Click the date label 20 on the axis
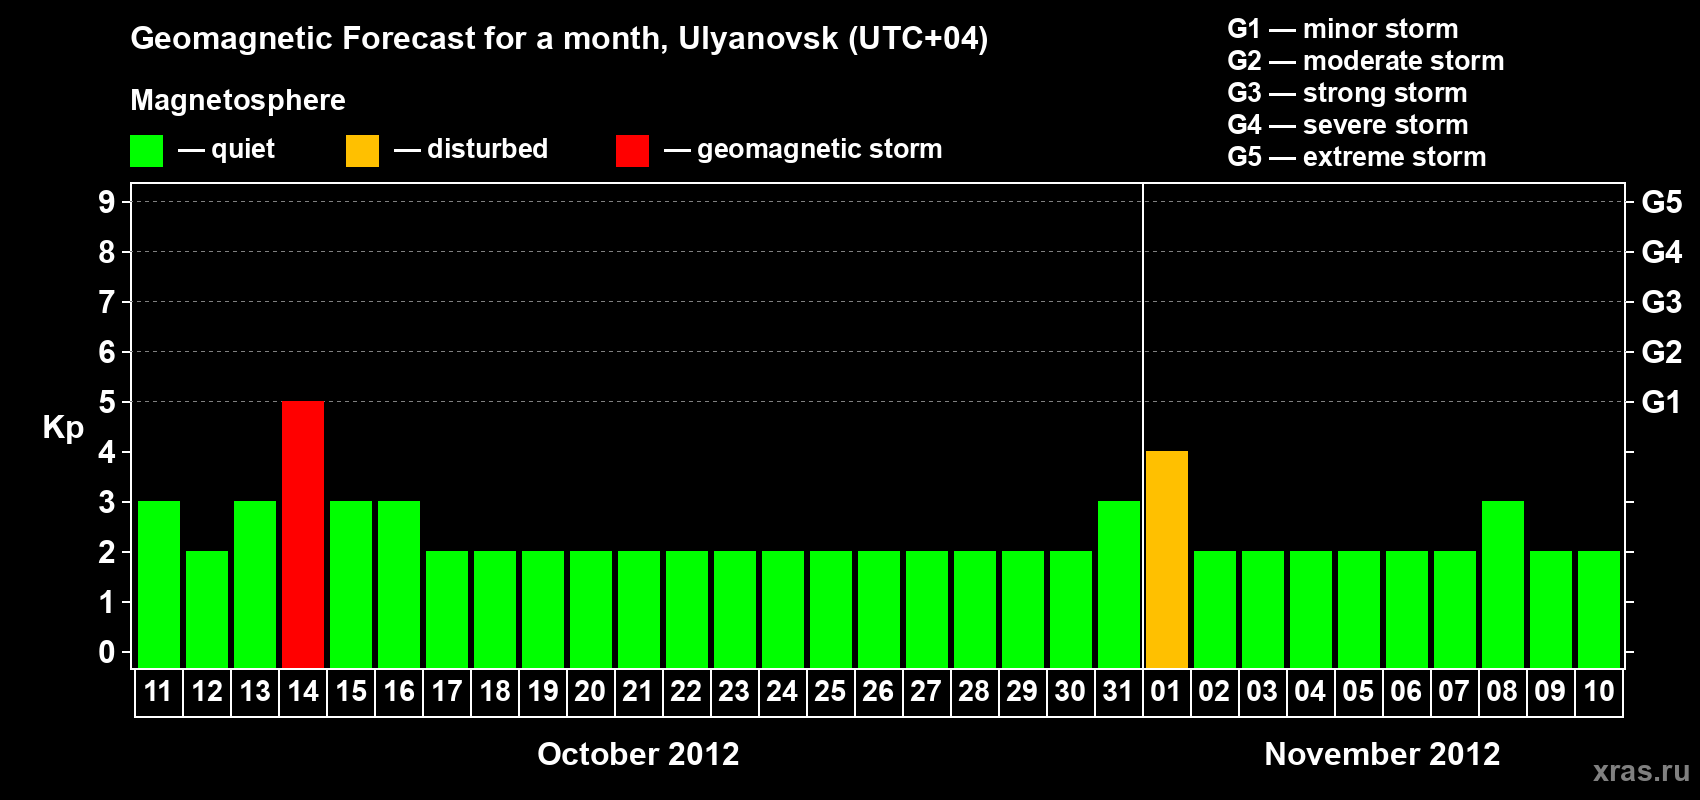The height and width of the screenshot is (800, 1700). point(590,691)
